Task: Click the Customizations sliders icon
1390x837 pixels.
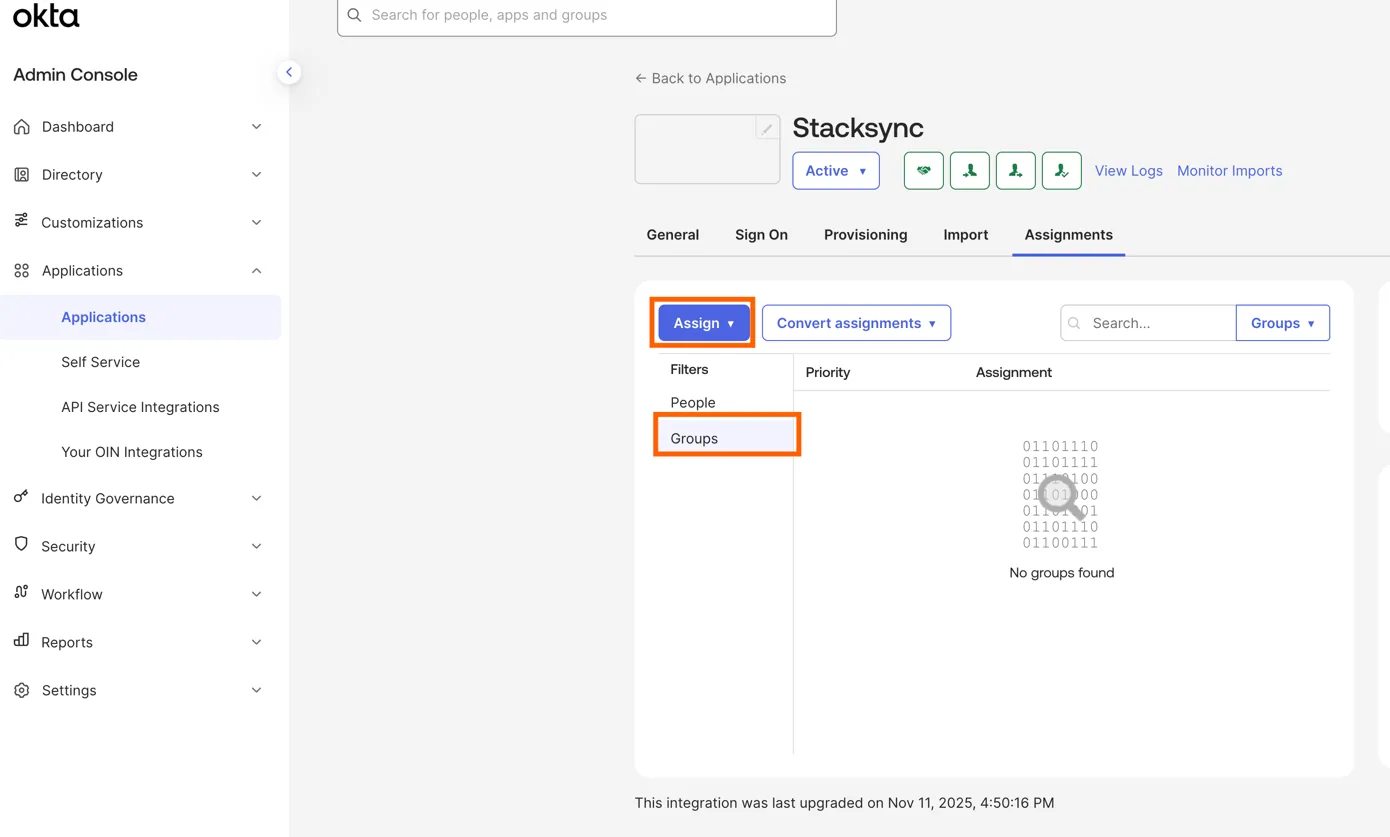Action: click(x=21, y=221)
